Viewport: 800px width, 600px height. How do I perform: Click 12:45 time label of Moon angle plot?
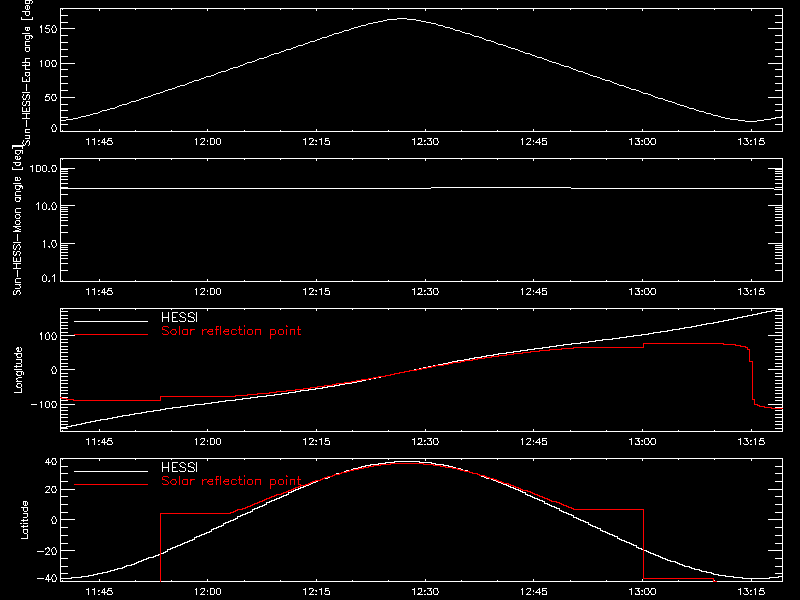[x=534, y=292]
